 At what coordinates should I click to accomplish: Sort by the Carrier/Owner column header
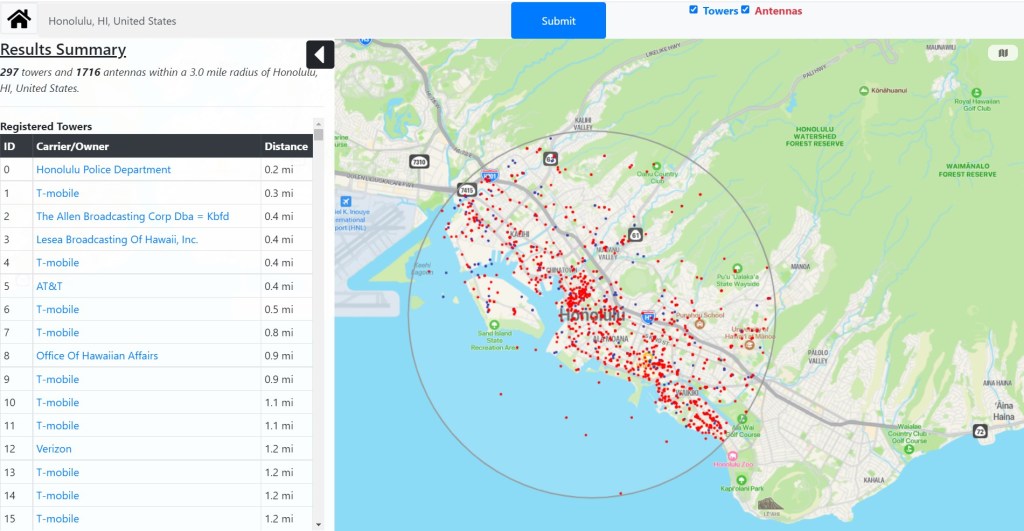point(72,146)
